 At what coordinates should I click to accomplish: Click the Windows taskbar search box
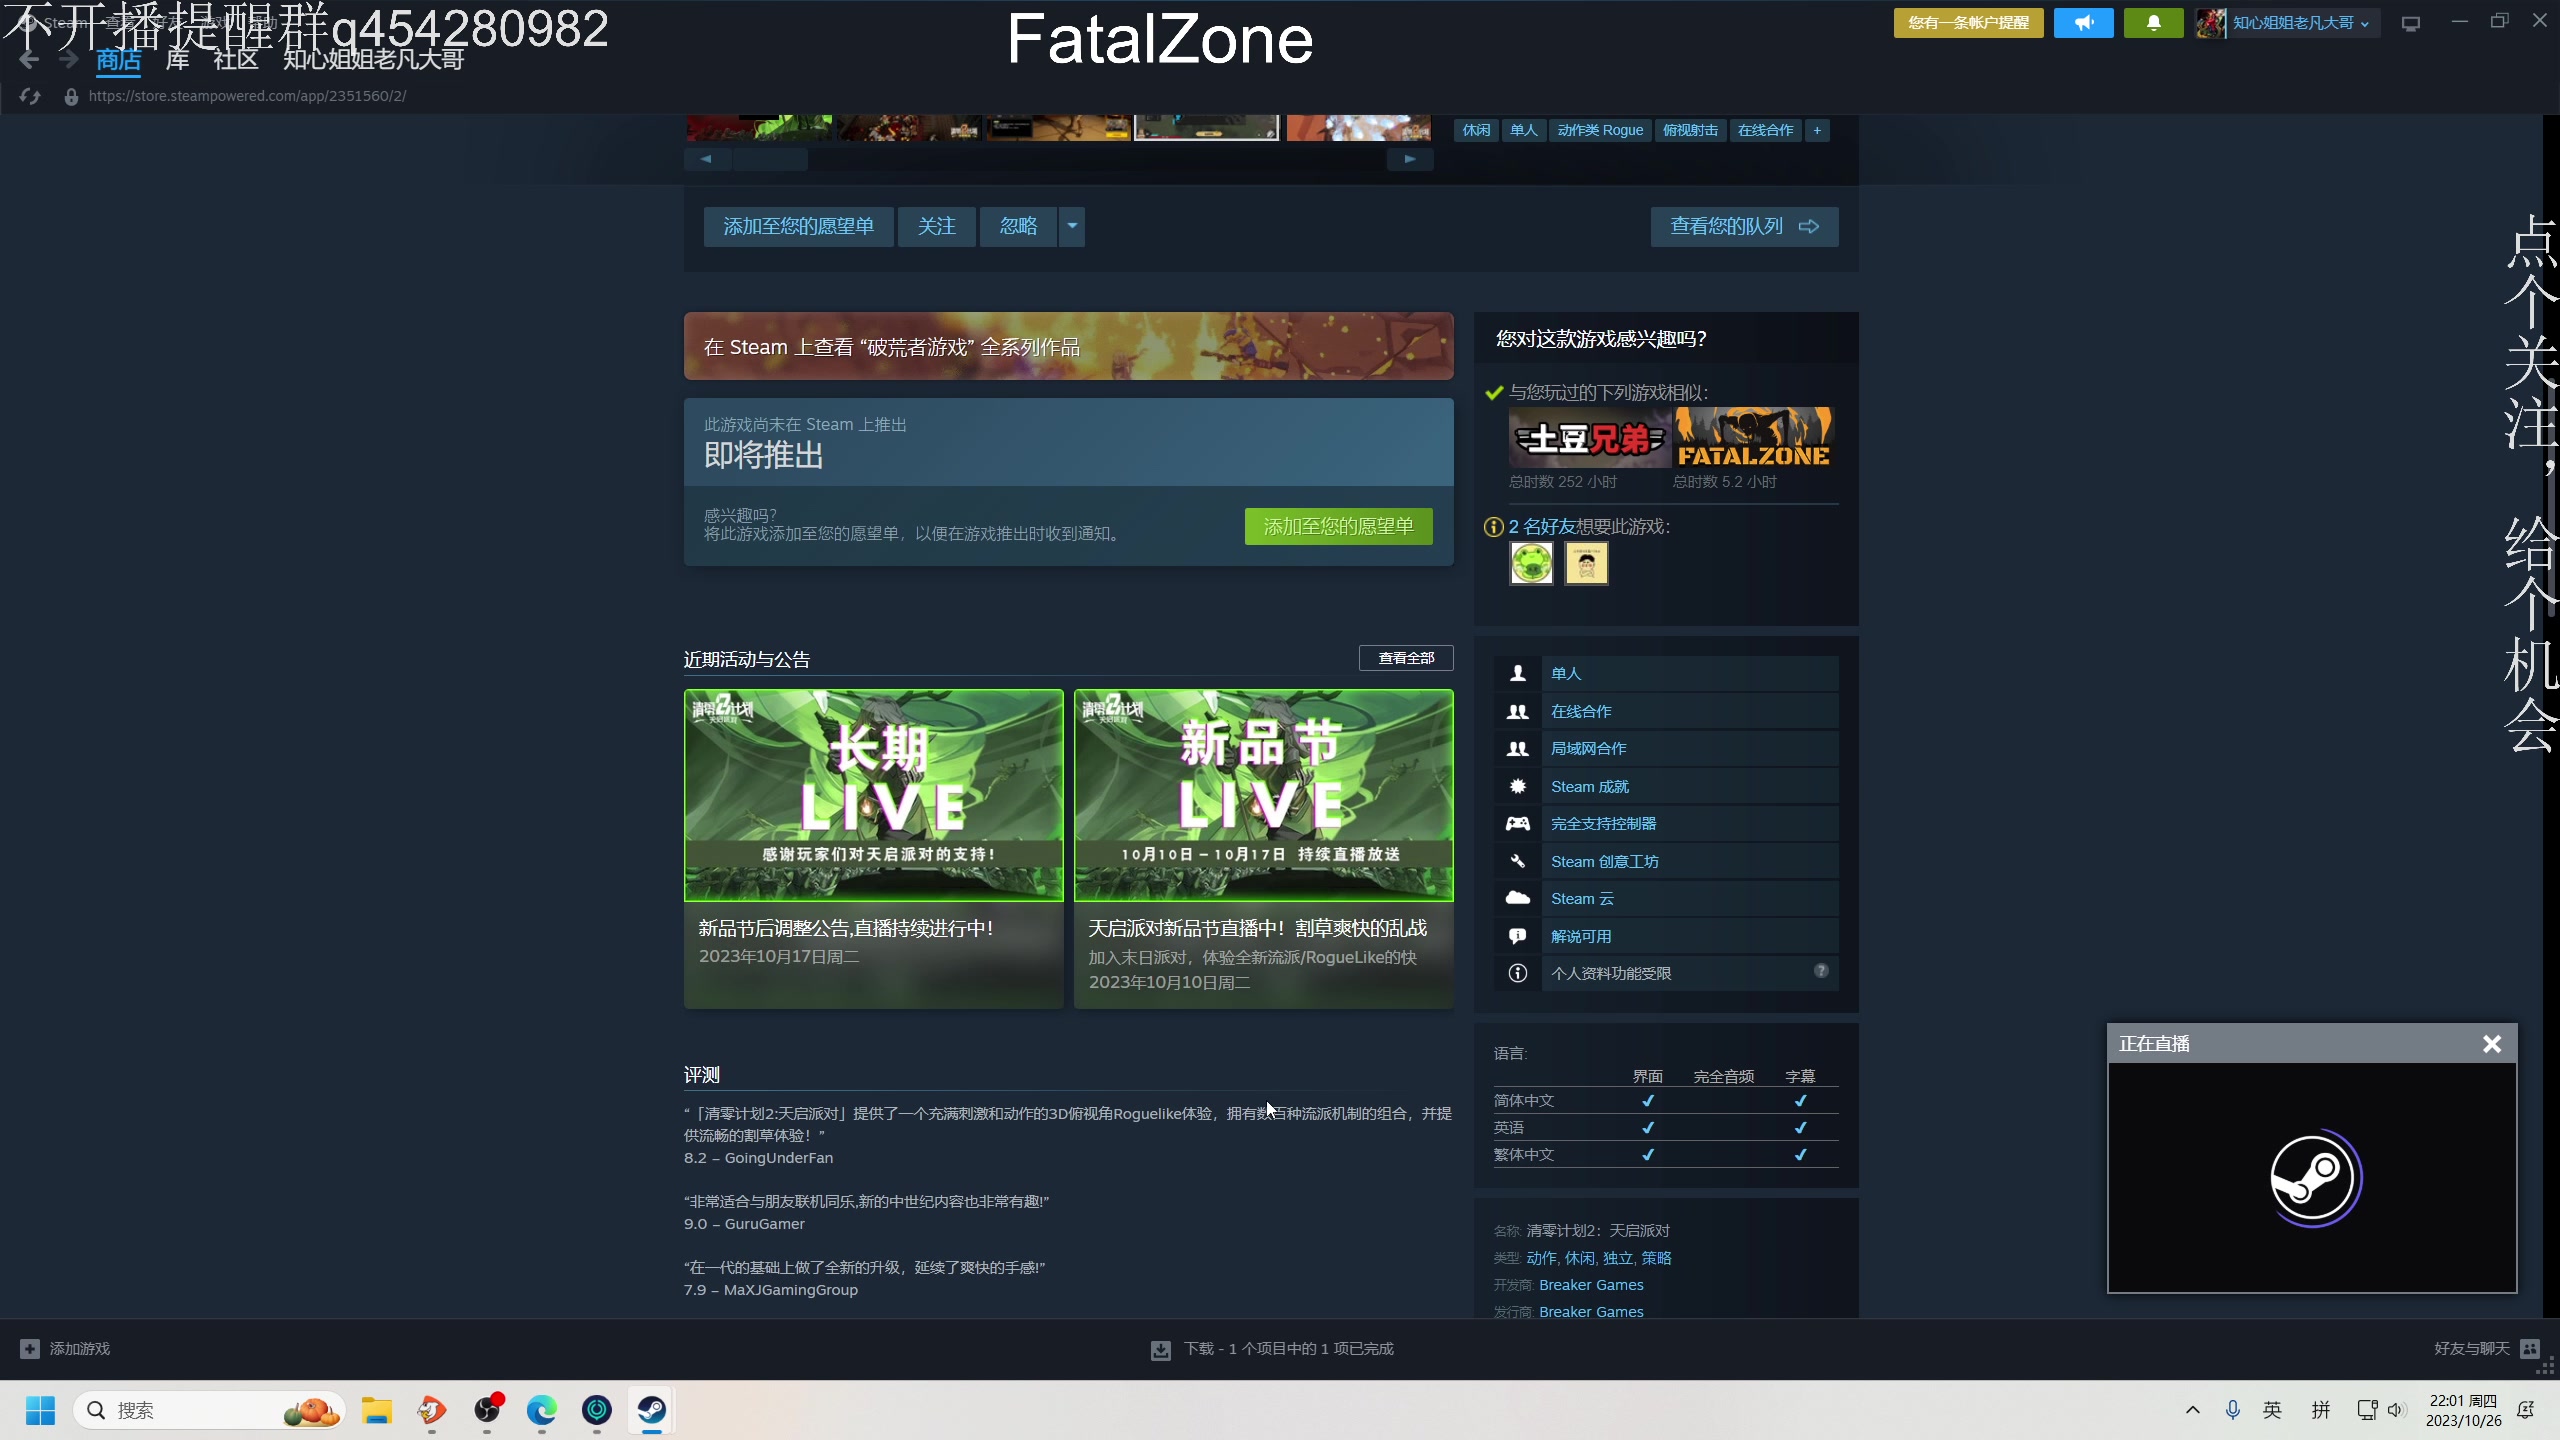point(209,1411)
